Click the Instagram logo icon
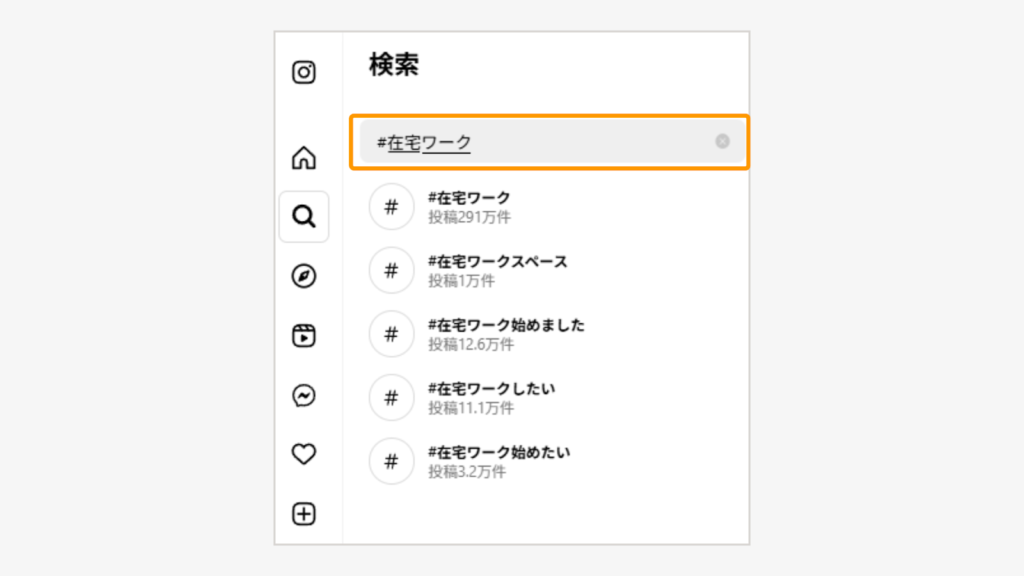The image size is (1024, 576). pos(304,72)
